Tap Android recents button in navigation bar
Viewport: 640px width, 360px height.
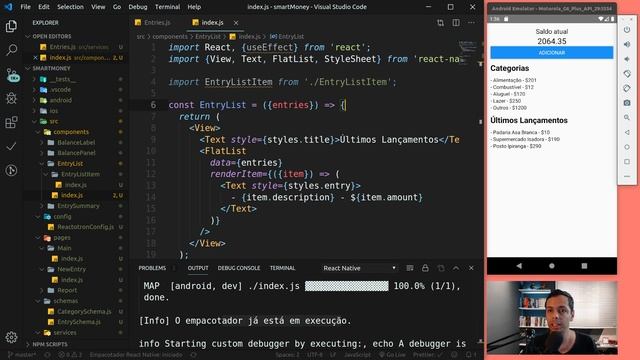click(x=584, y=266)
